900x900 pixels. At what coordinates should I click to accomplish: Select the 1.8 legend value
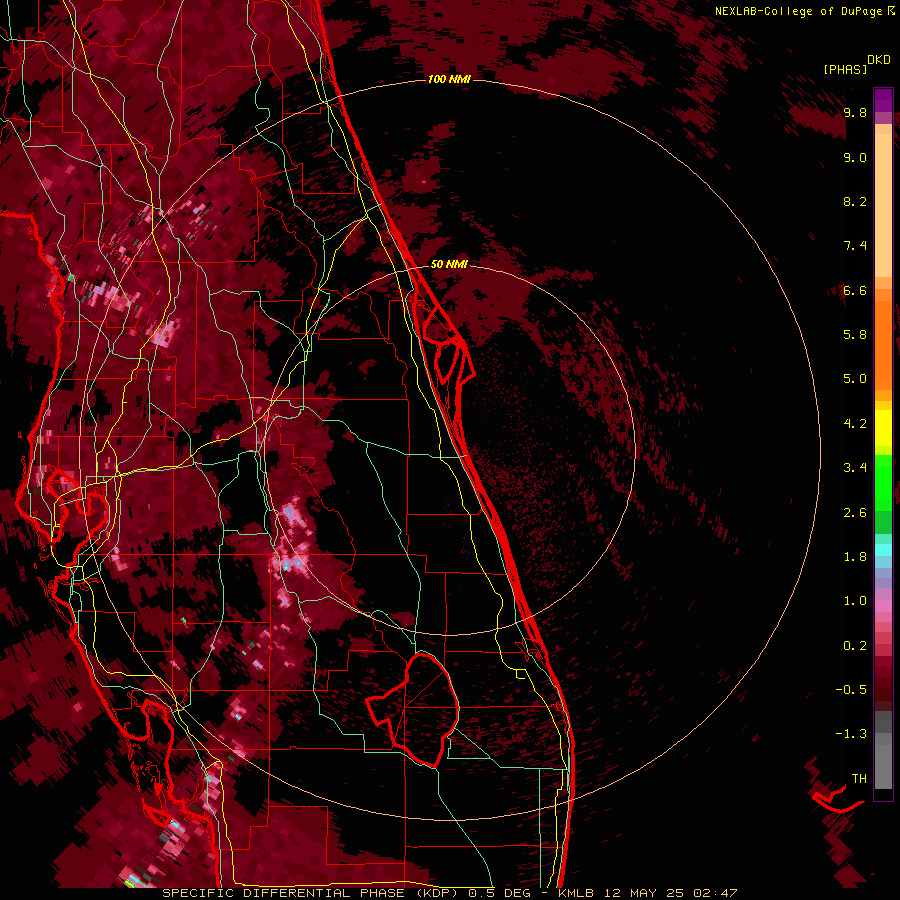855,557
